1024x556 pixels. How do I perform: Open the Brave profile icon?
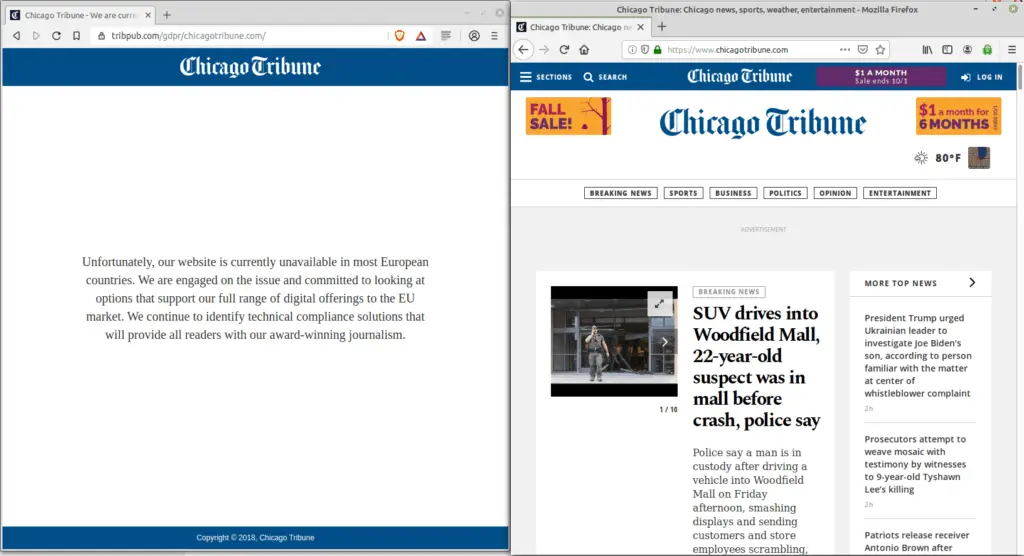[x=474, y=36]
